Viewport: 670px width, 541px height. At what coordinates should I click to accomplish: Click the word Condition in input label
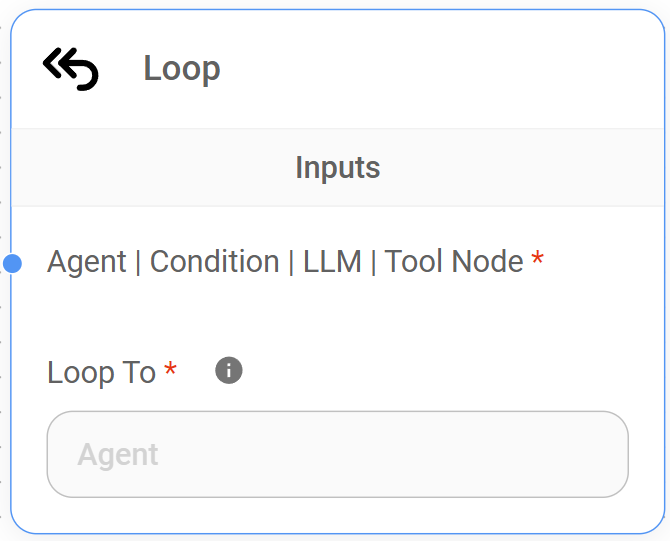pos(214,262)
